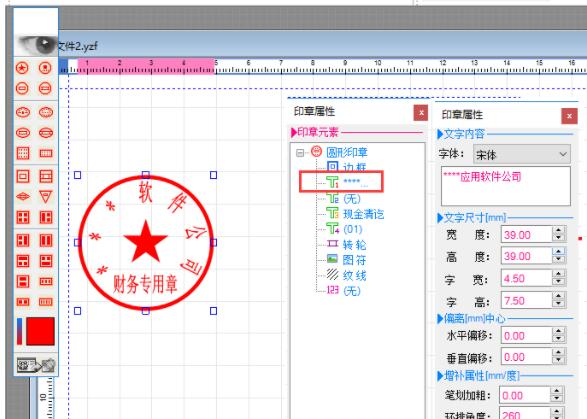Image resolution: width=587 pixels, height=419 pixels.
Task: Increase 水平偏移 with the up arrow
Action: tap(559, 331)
